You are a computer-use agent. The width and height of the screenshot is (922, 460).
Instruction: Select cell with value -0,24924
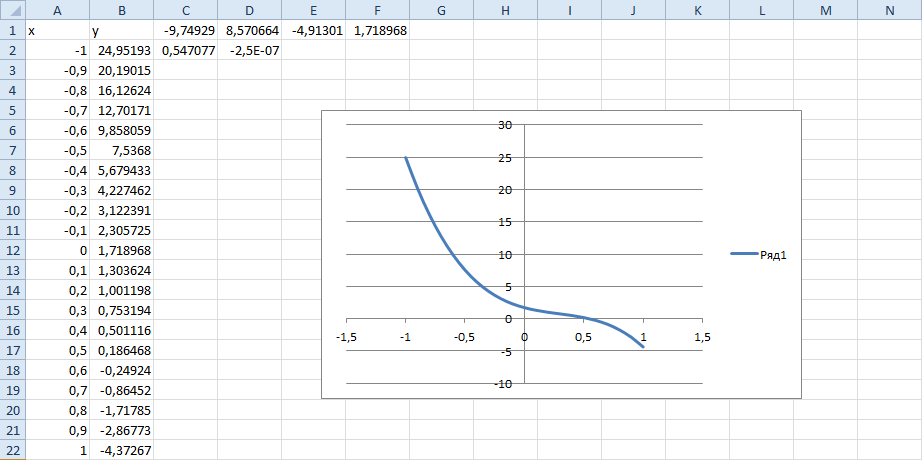pos(122,371)
